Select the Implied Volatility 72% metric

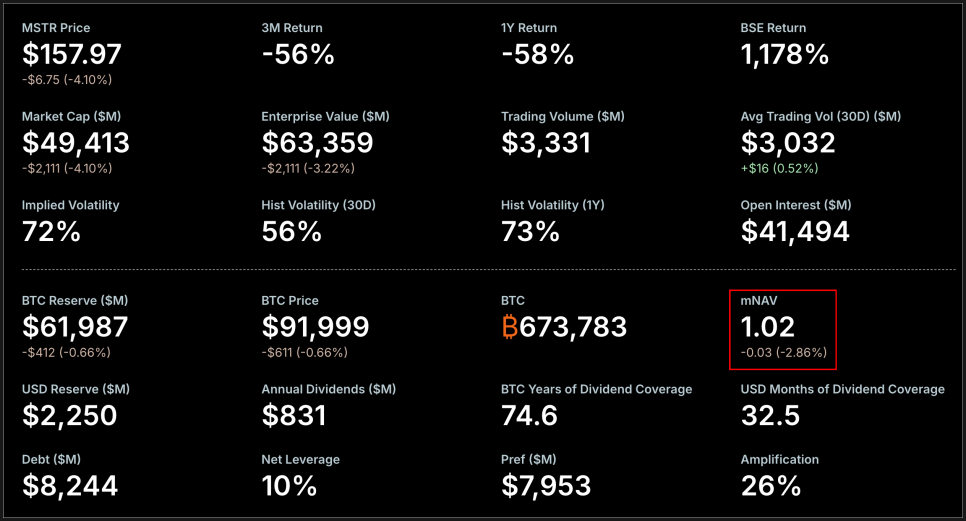pos(51,231)
